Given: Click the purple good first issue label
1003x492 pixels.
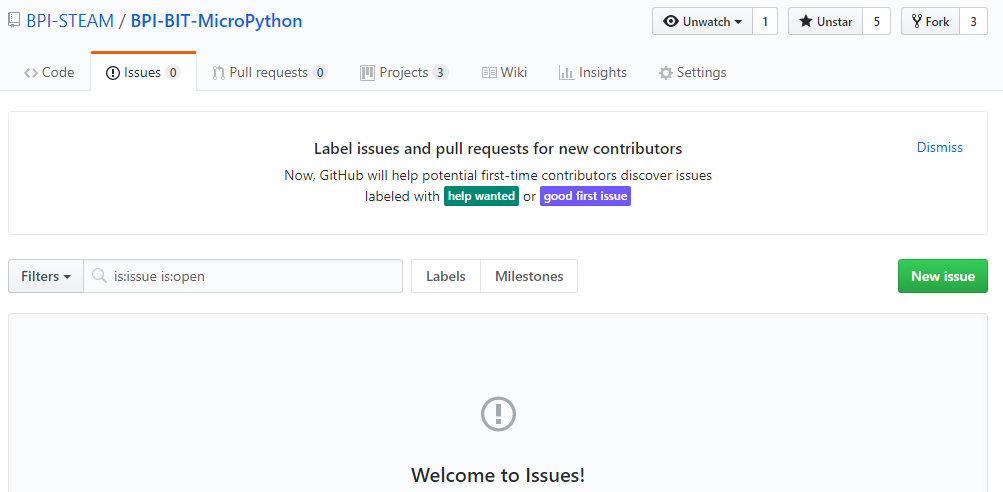Looking at the screenshot, I should tap(585, 196).
